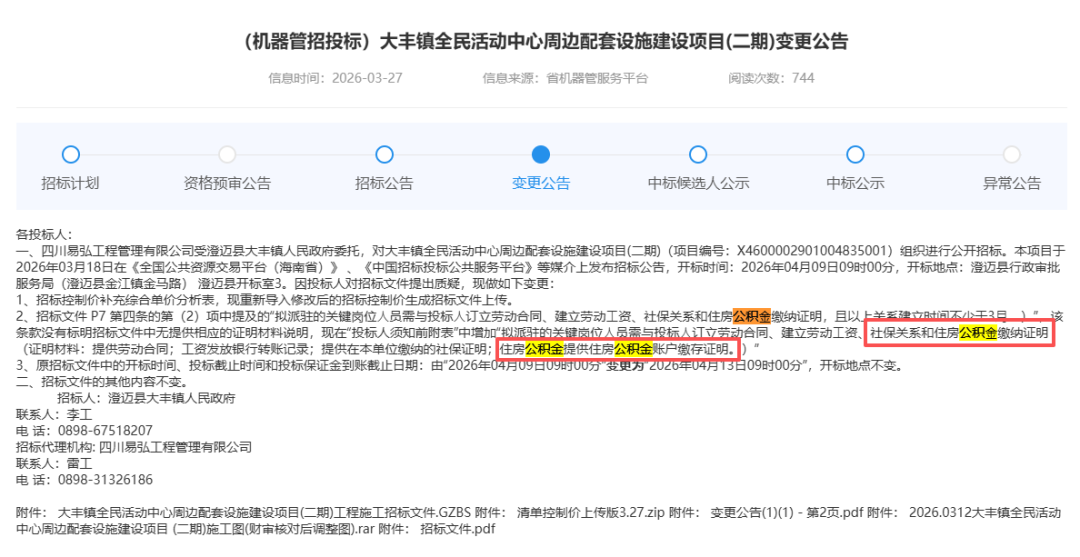This screenshot has height=557, width=1080.
Task: Click the announcement title heading
Action: [x=546, y=41]
